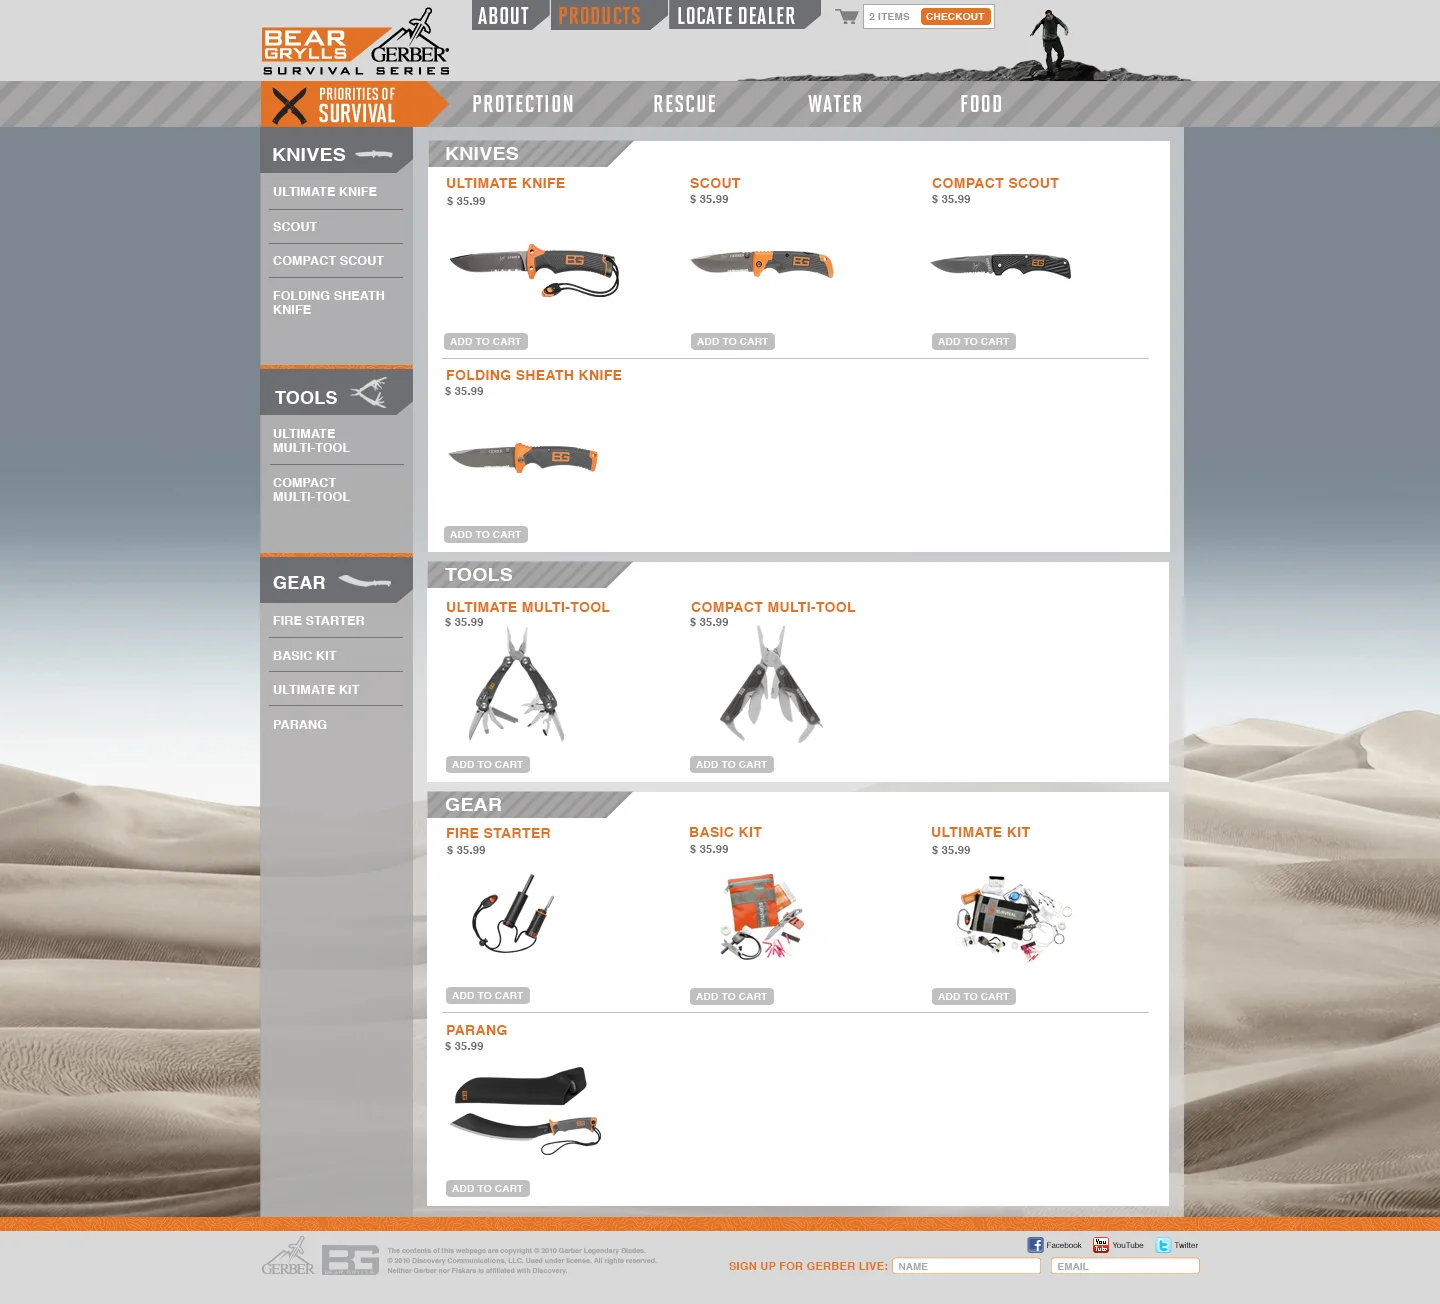This screenshot has height=1304, width=1440.
Task: Click the Folding Sheath Knife product title
Action: click(534, 375)
